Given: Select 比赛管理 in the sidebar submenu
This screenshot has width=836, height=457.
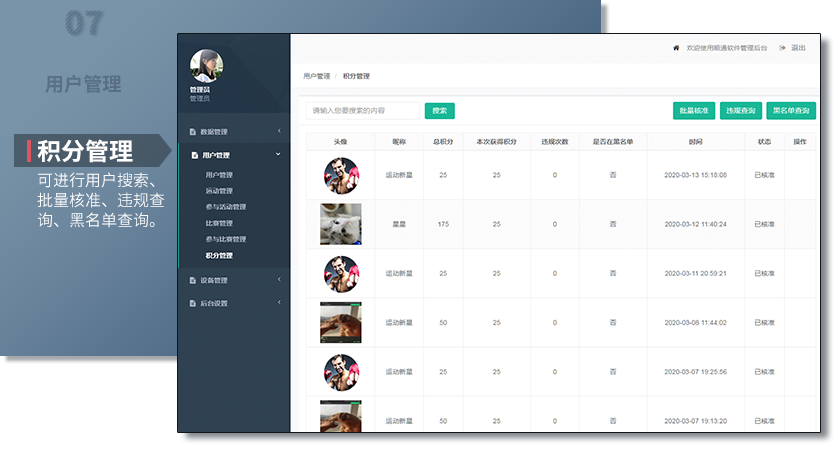Looking at the screenshot, I should [219, 223].
